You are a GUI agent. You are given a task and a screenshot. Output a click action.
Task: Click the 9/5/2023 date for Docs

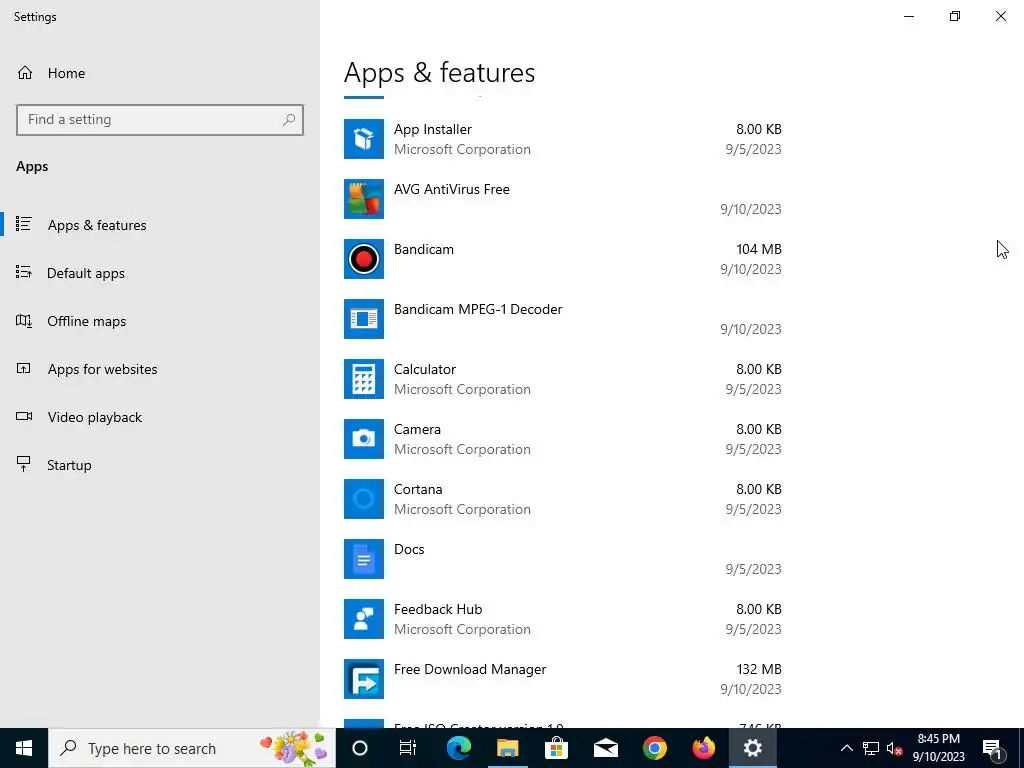coord(753,569)
